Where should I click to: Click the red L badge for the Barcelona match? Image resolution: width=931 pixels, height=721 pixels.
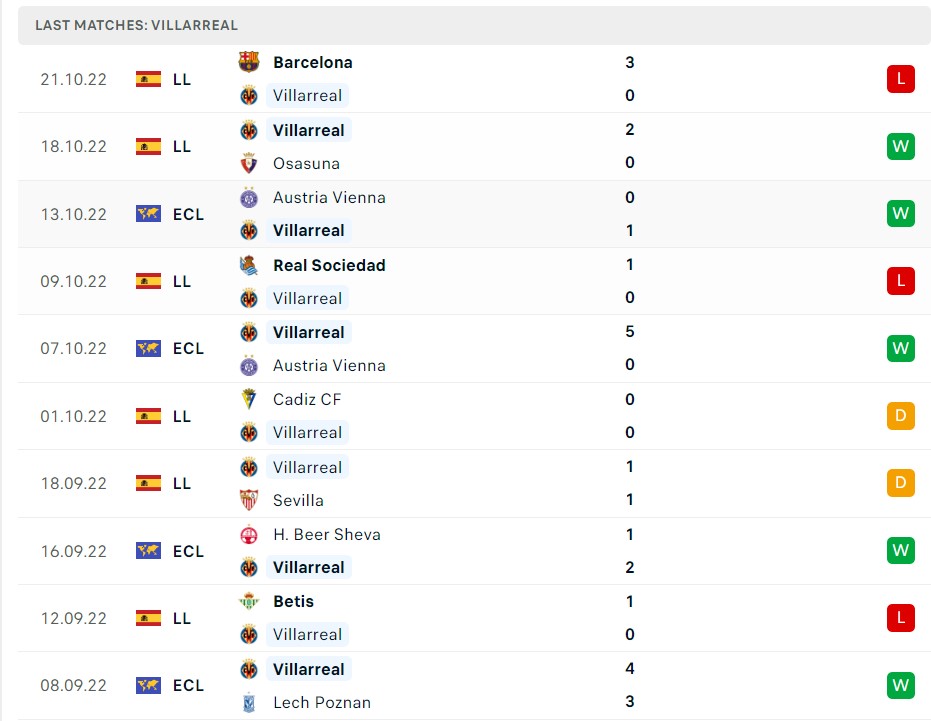(x=899, y=79)
